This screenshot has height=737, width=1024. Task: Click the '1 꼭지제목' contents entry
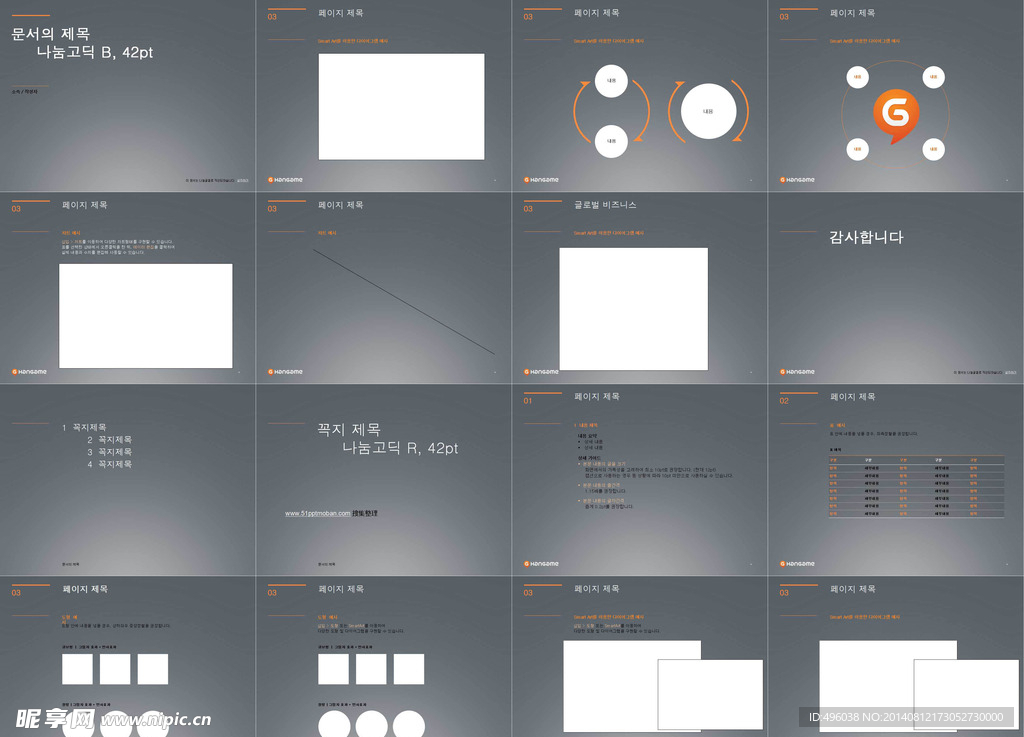pos(84,428)
